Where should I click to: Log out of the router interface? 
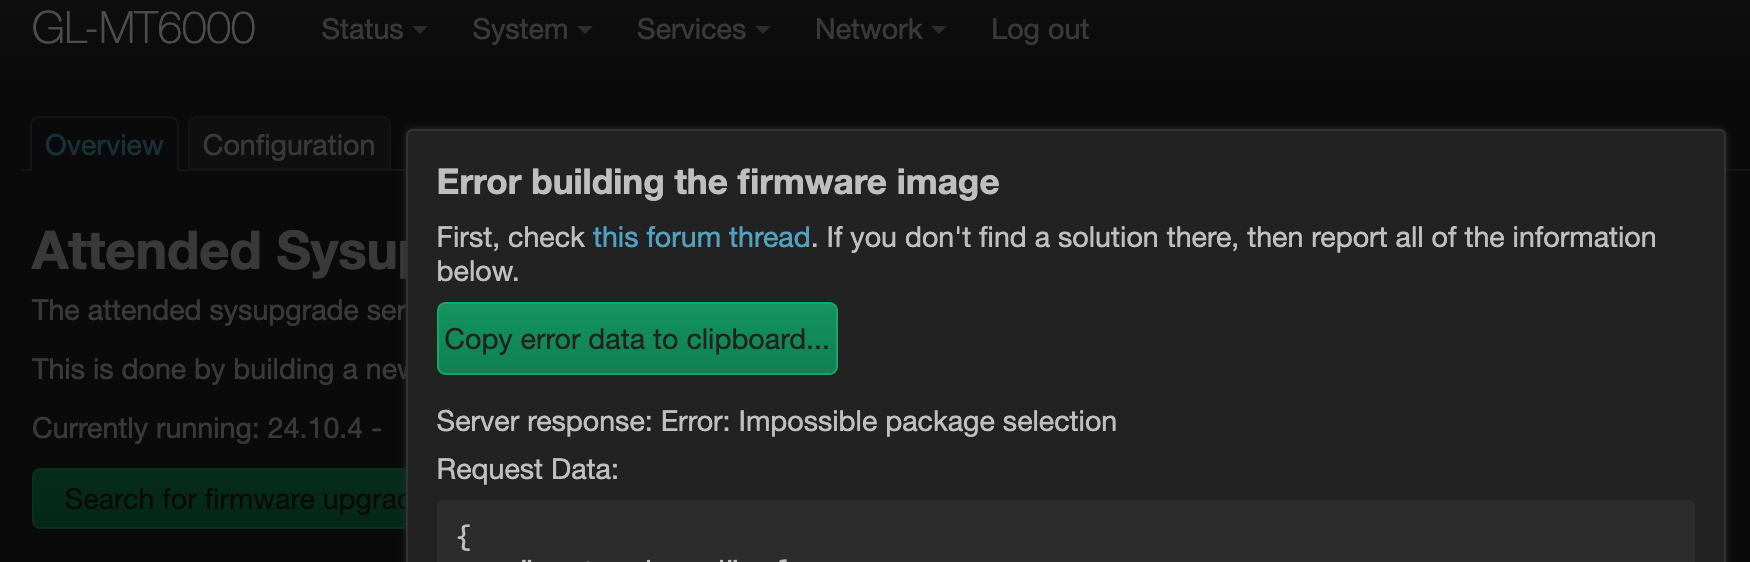pyautogui.click(x=1039, y=30)
